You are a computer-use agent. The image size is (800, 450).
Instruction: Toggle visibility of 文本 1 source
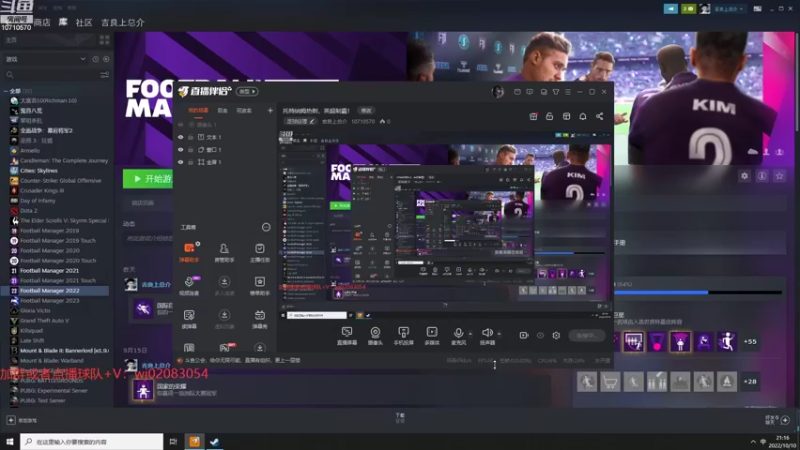181,137
